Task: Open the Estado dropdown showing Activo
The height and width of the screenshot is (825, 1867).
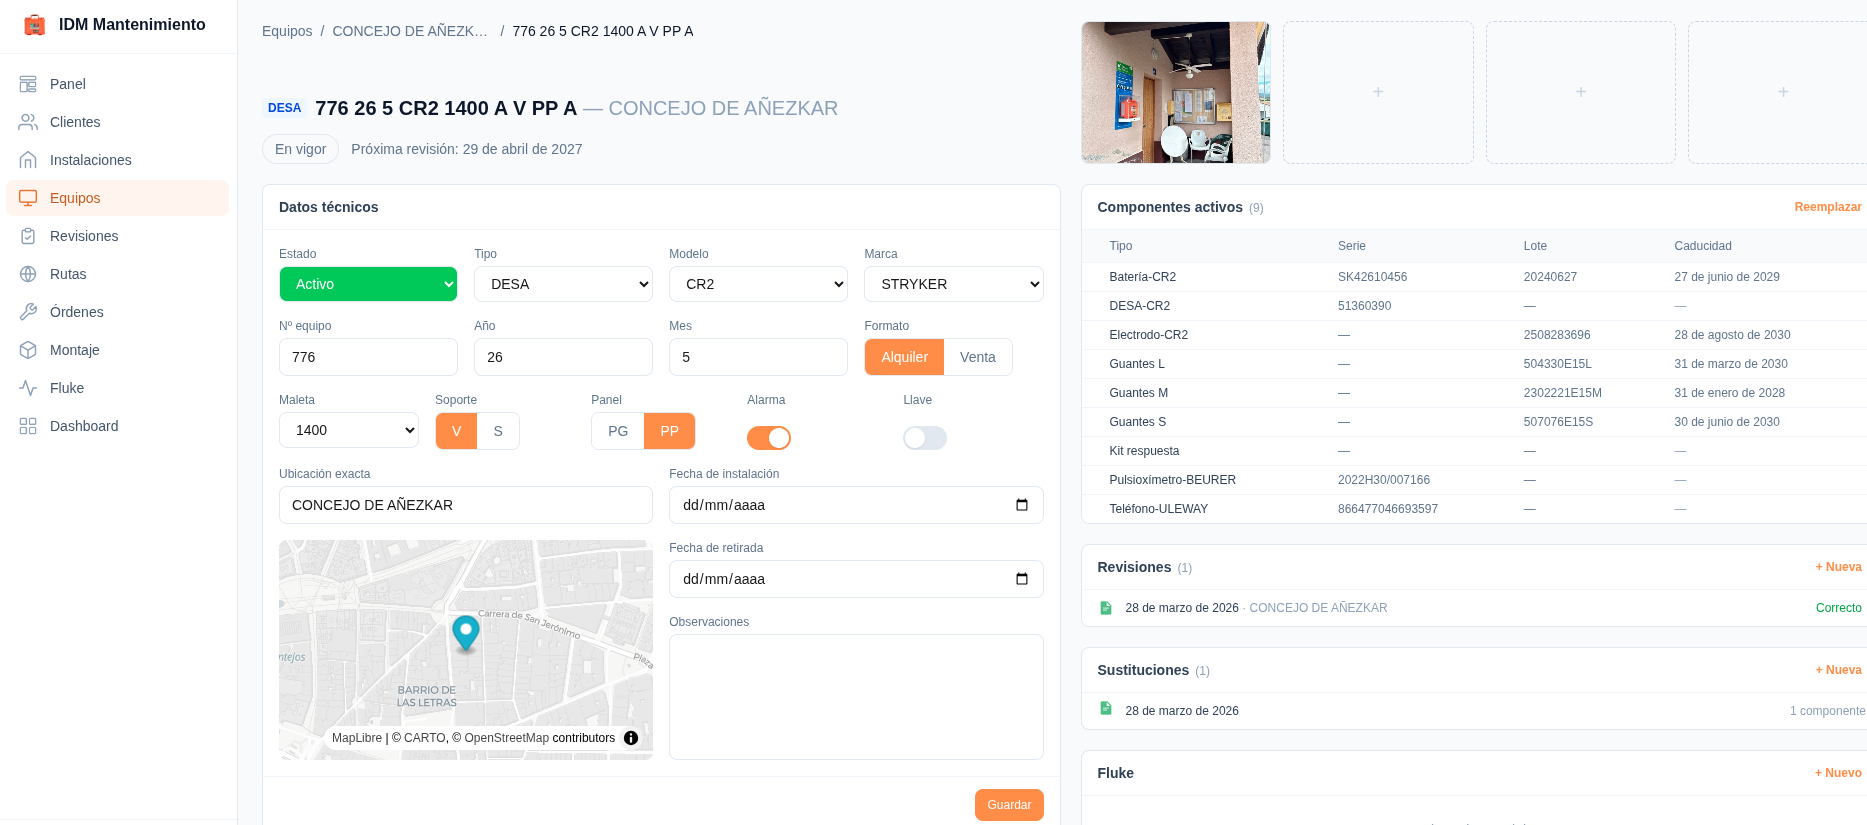Action: [368, 284]
